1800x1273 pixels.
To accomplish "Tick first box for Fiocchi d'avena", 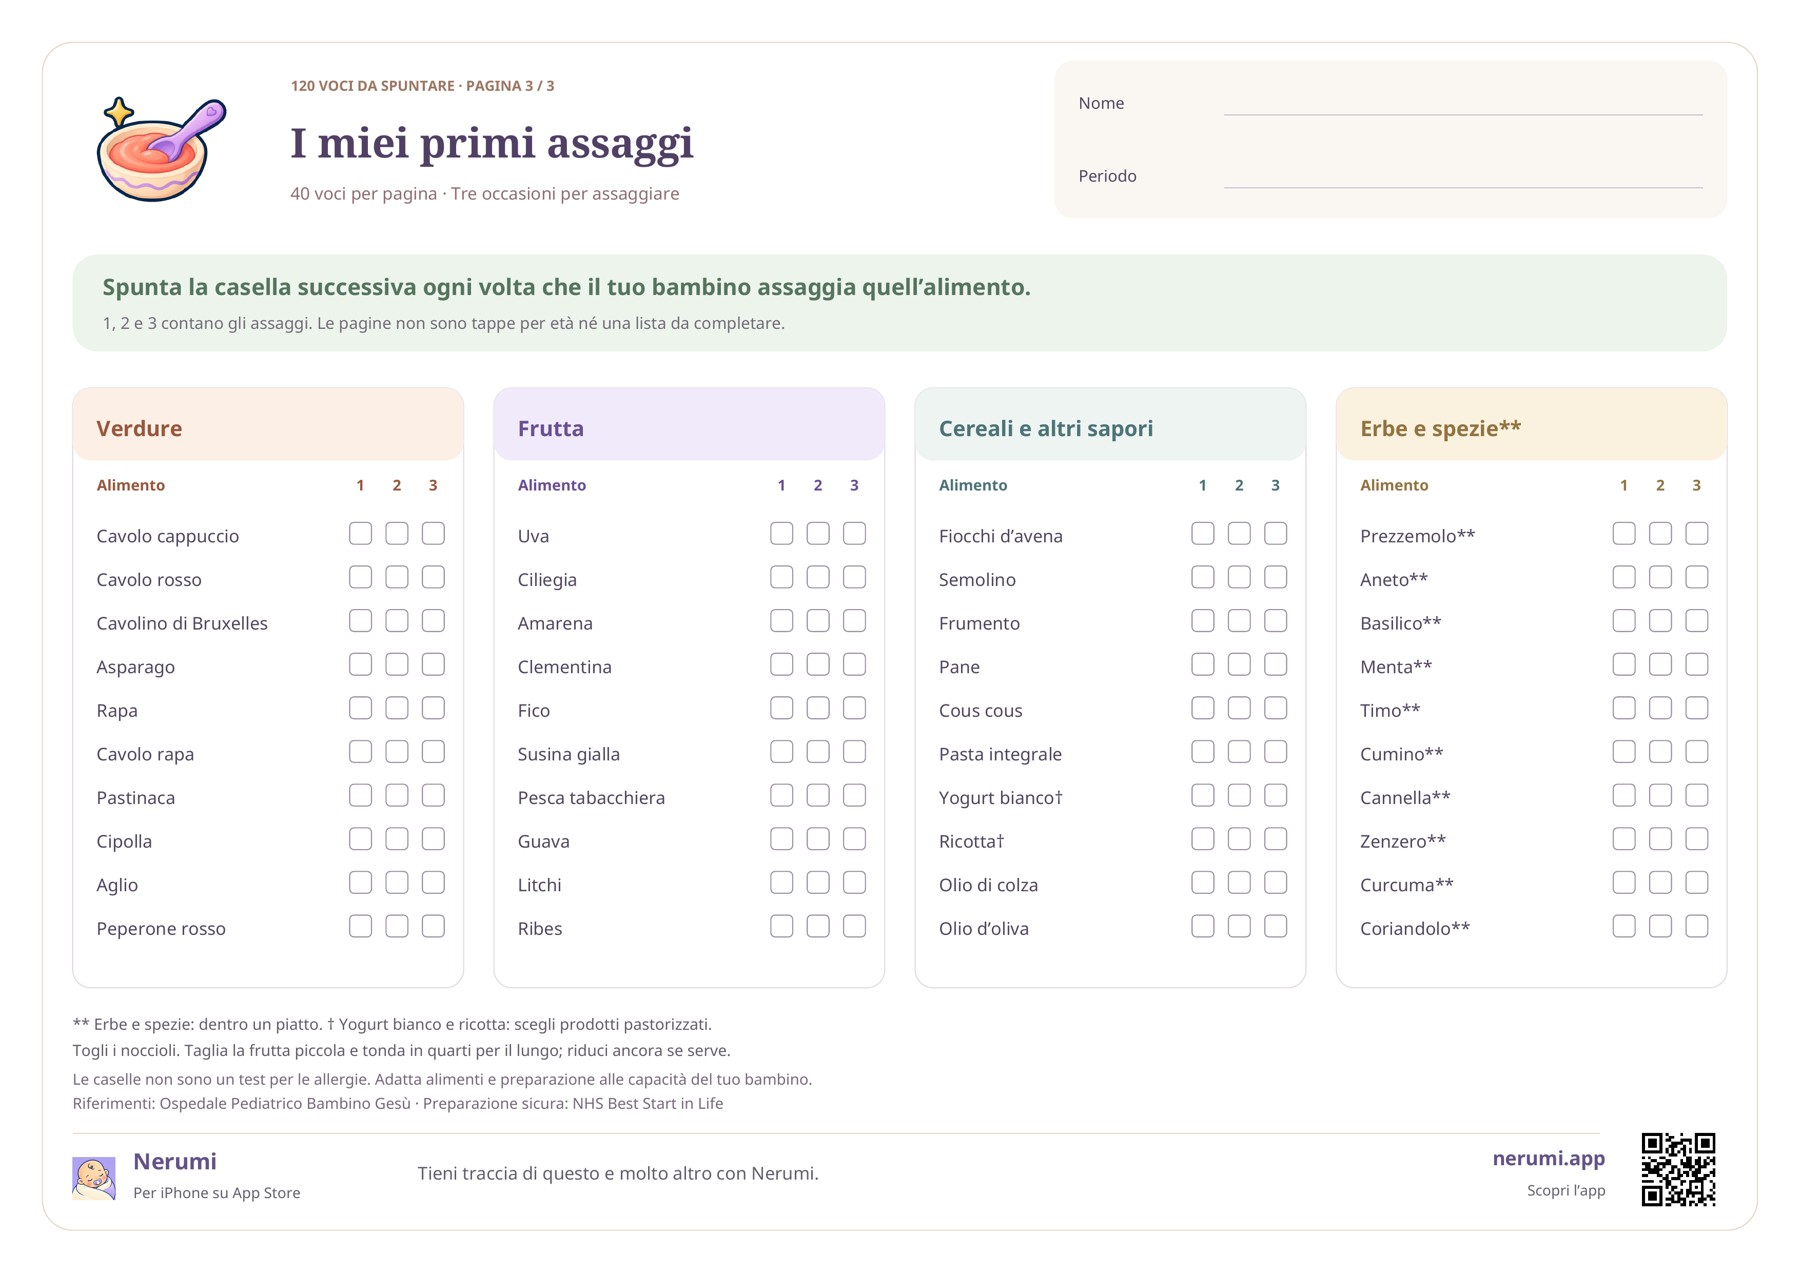I will [x=1203, y=534].
